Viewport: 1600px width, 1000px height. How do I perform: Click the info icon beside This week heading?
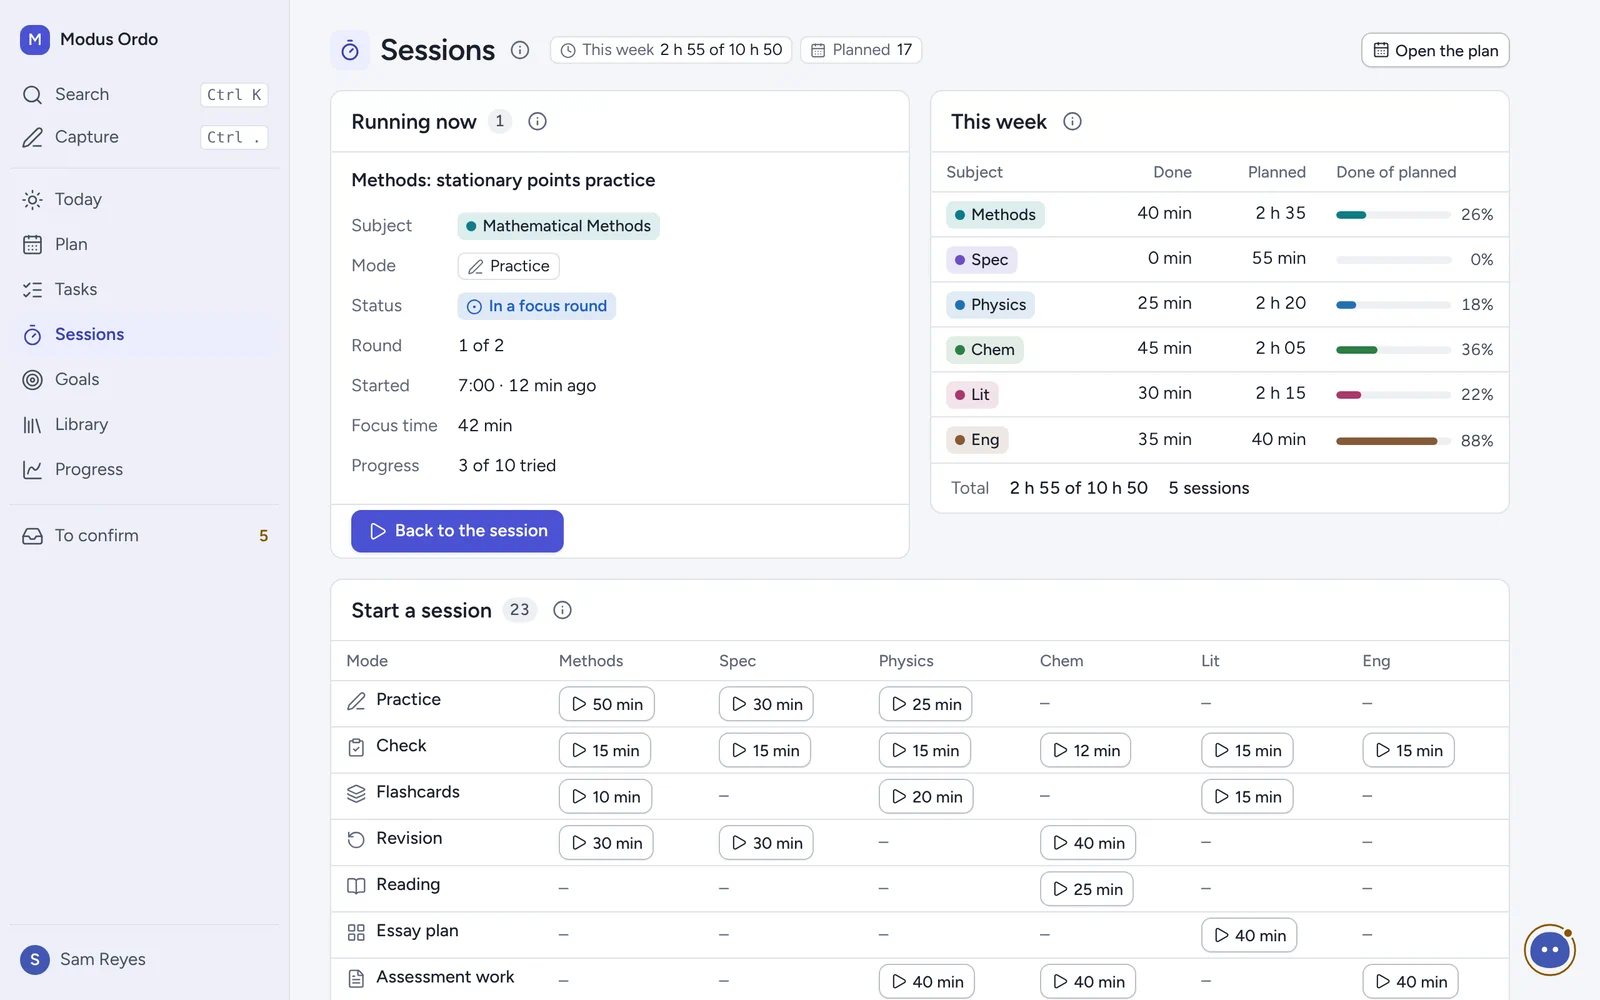pos(1072,122)
